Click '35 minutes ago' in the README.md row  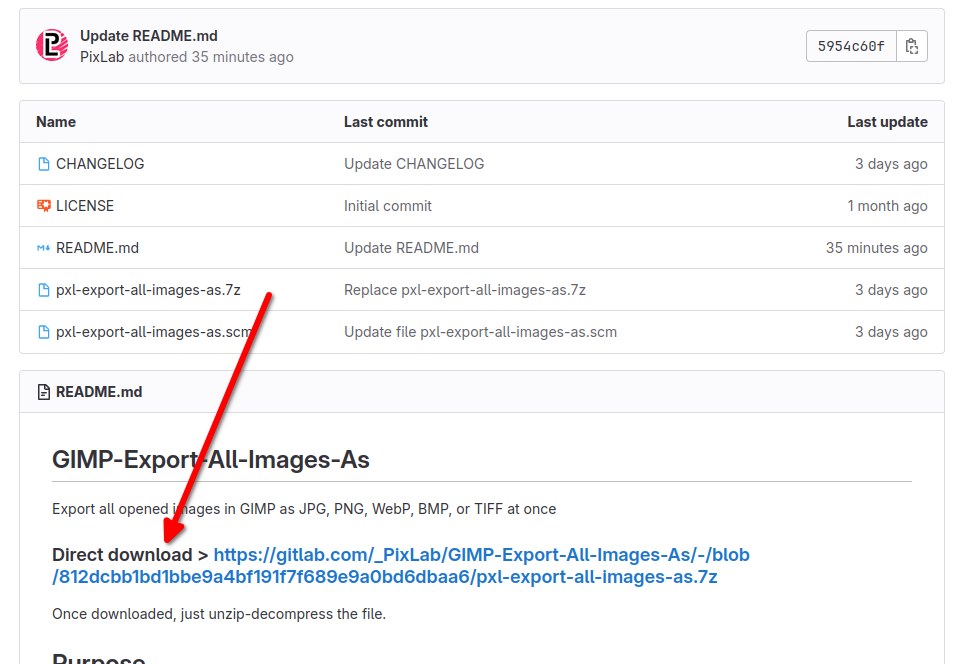point(876,248)
